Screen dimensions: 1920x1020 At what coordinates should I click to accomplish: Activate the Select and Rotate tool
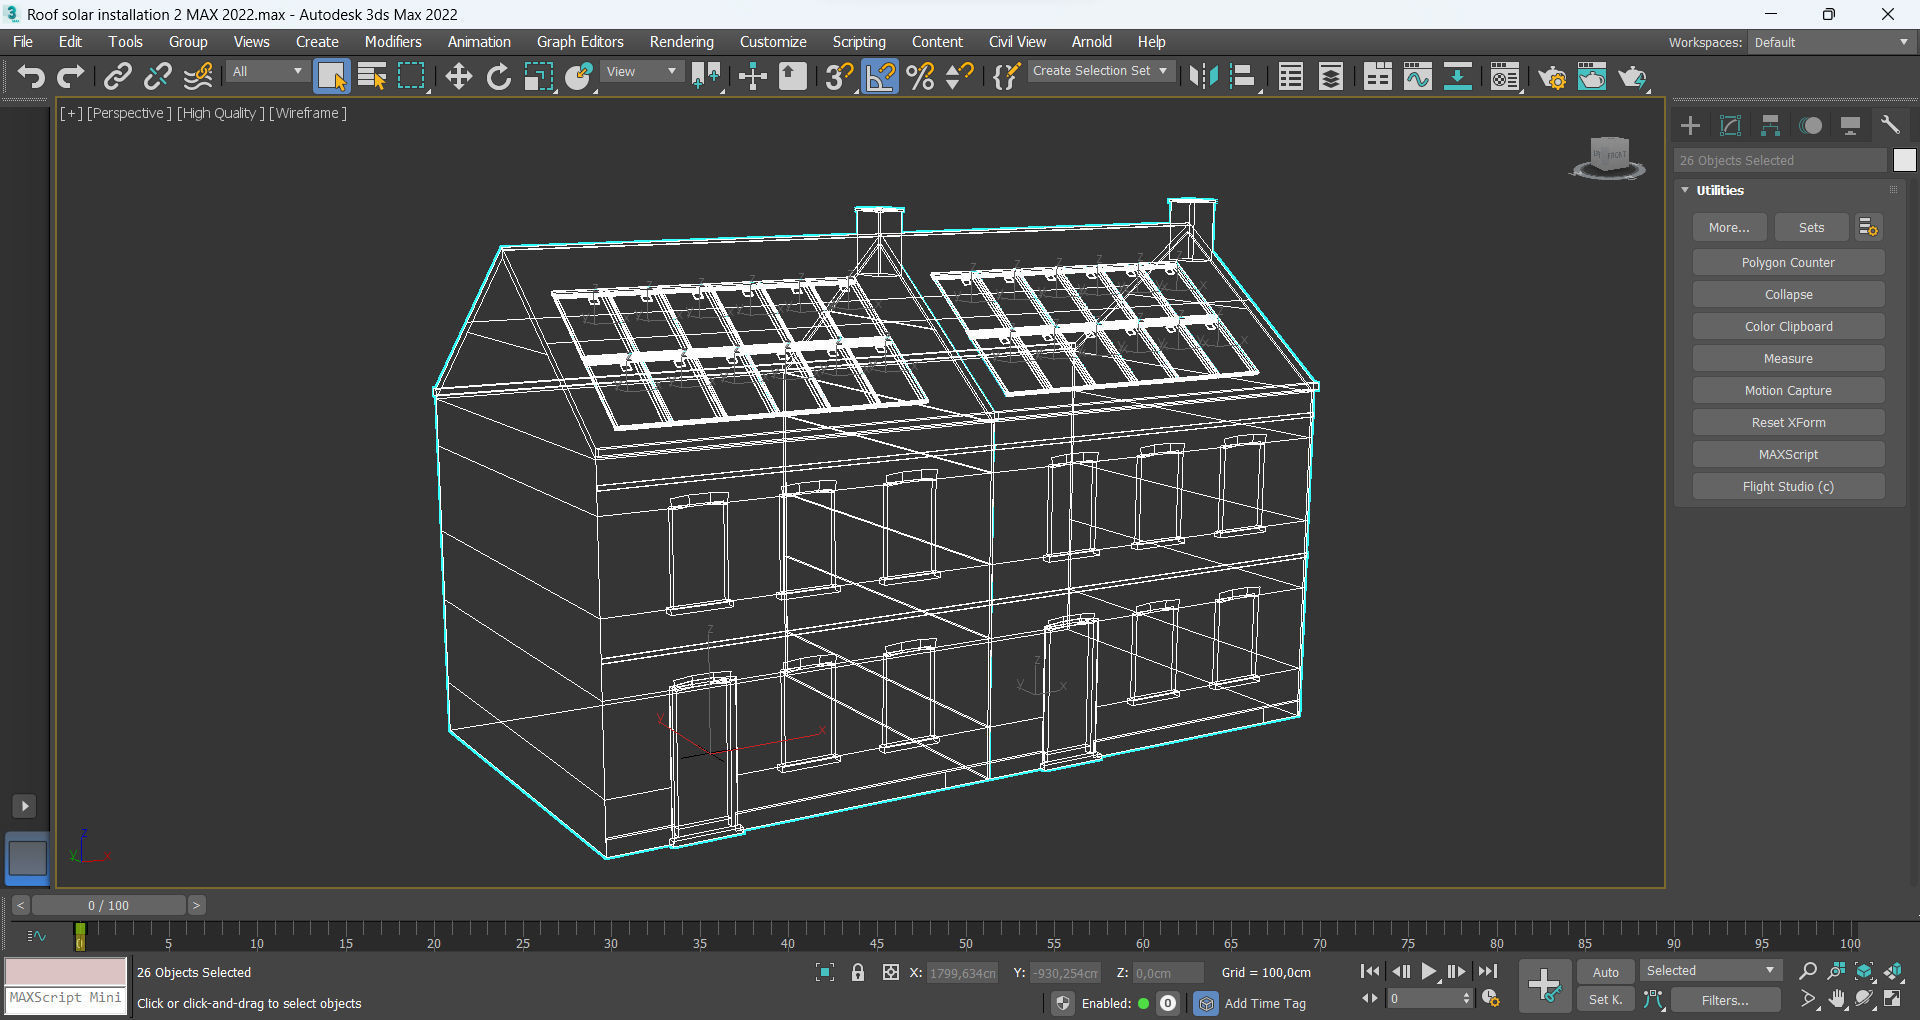click(x=498, y=76)
